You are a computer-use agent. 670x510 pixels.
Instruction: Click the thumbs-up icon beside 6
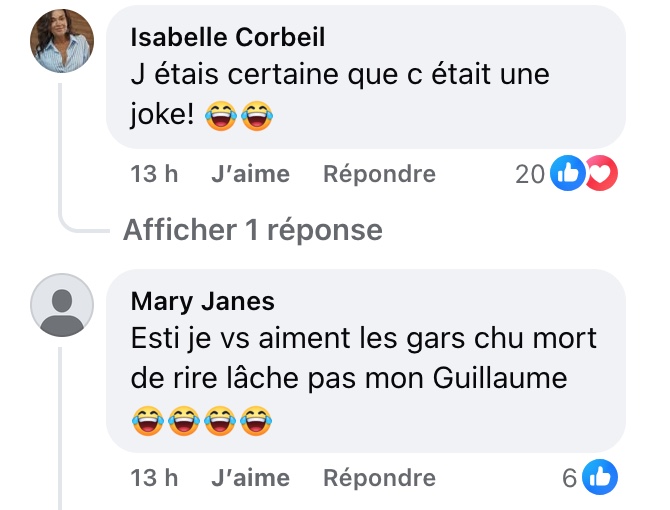[600, 478]
